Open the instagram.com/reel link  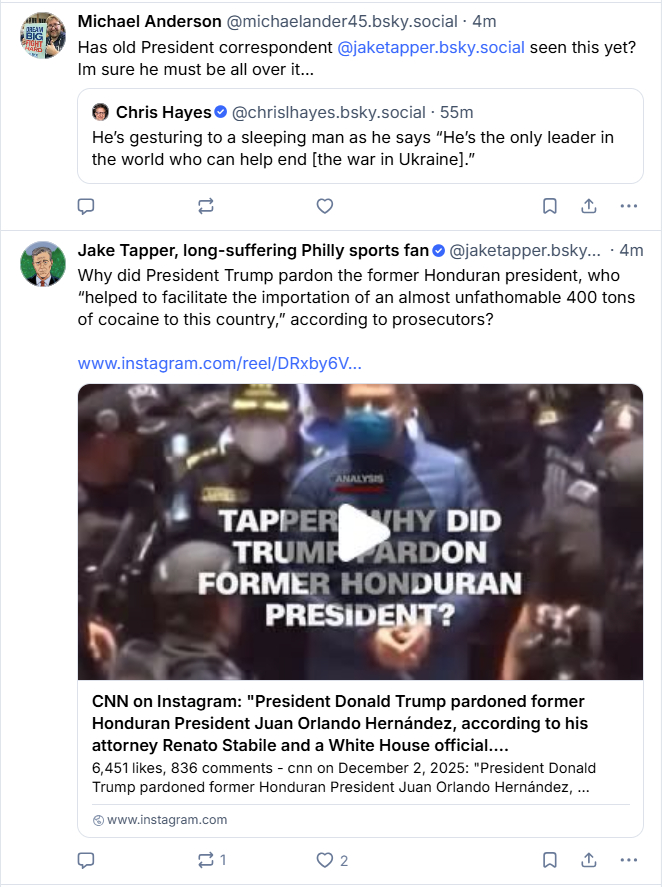click(x=219, y=363)
